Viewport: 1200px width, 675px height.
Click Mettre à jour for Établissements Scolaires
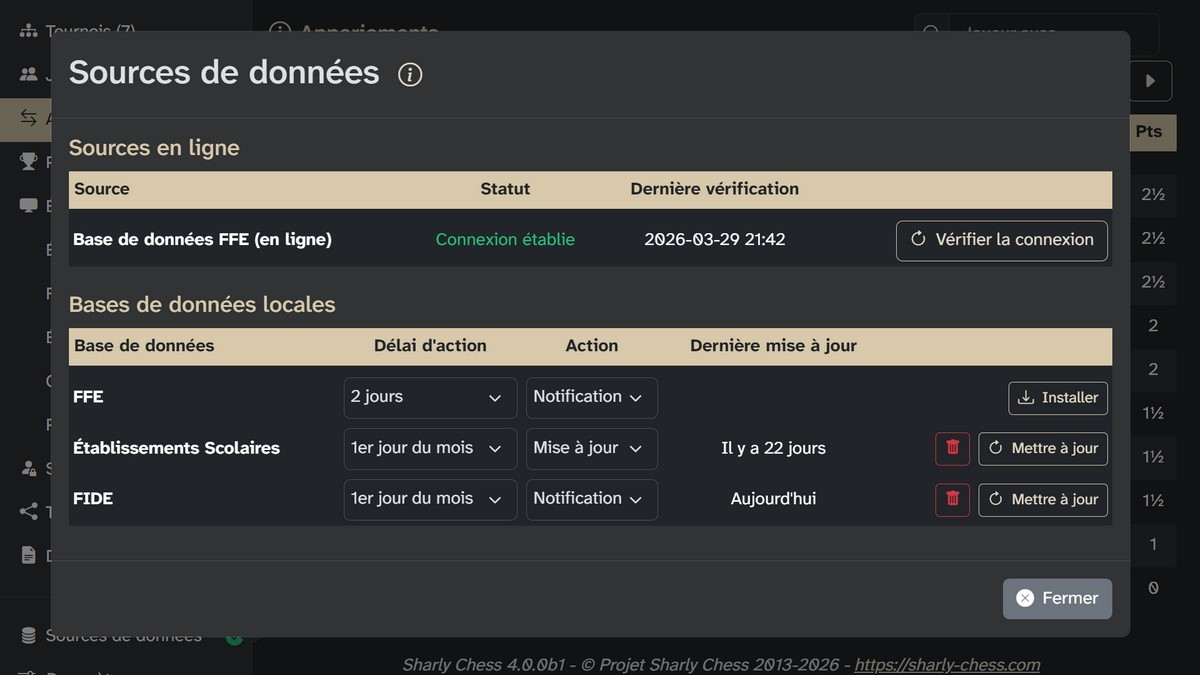pos(1043,448)
